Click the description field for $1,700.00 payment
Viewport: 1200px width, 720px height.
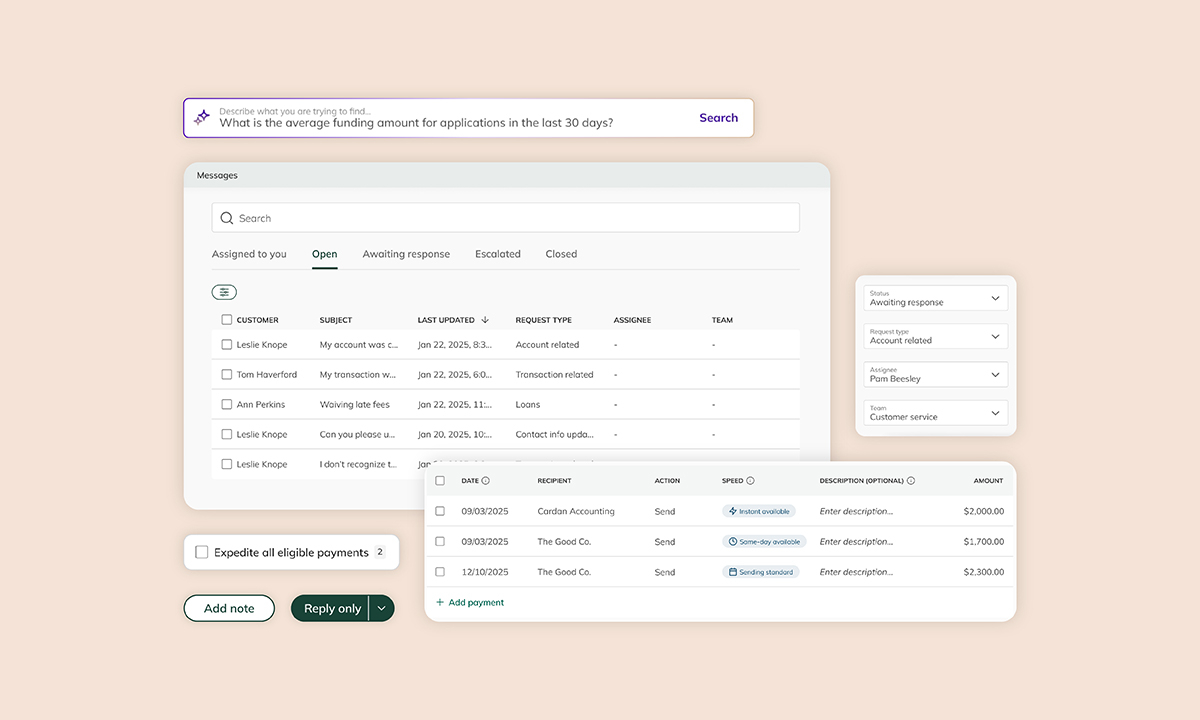pos(856,542)
